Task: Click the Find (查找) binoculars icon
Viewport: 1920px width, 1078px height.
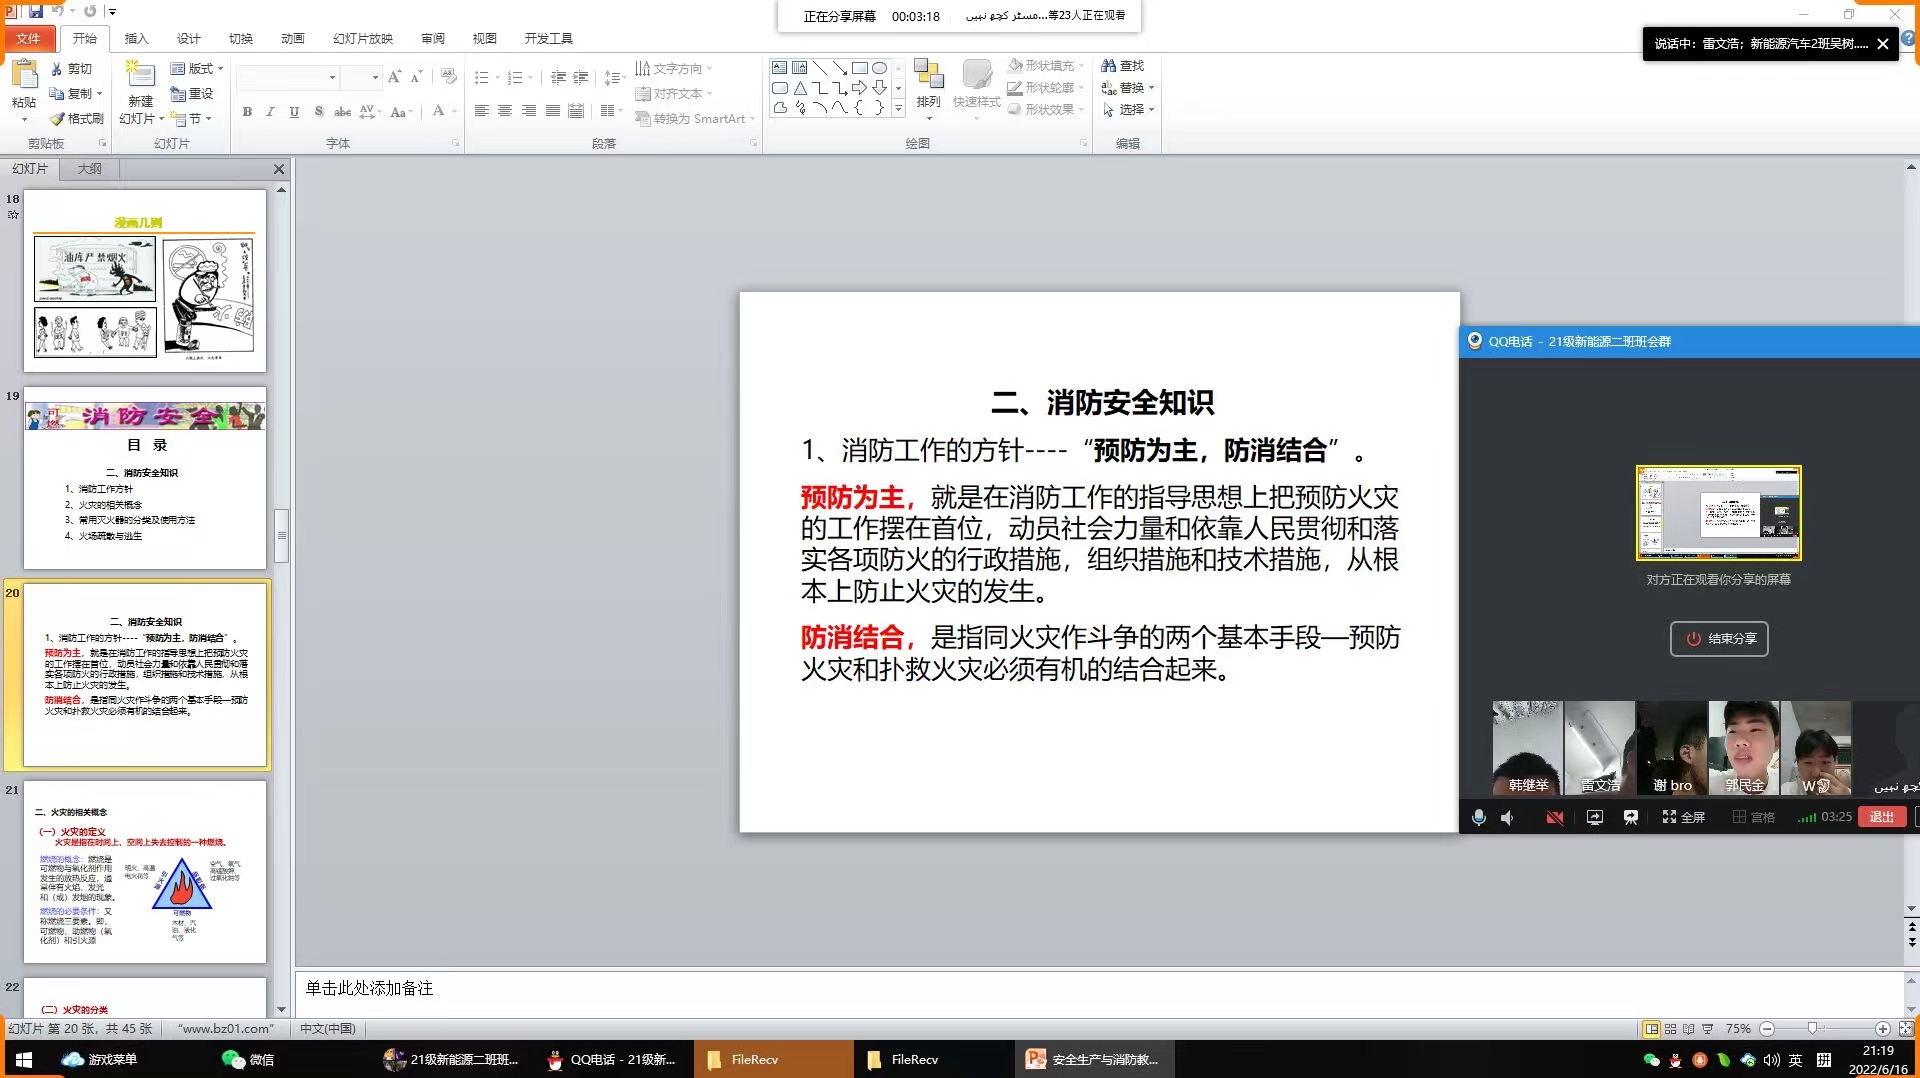Action: [x=1108, y=65]
